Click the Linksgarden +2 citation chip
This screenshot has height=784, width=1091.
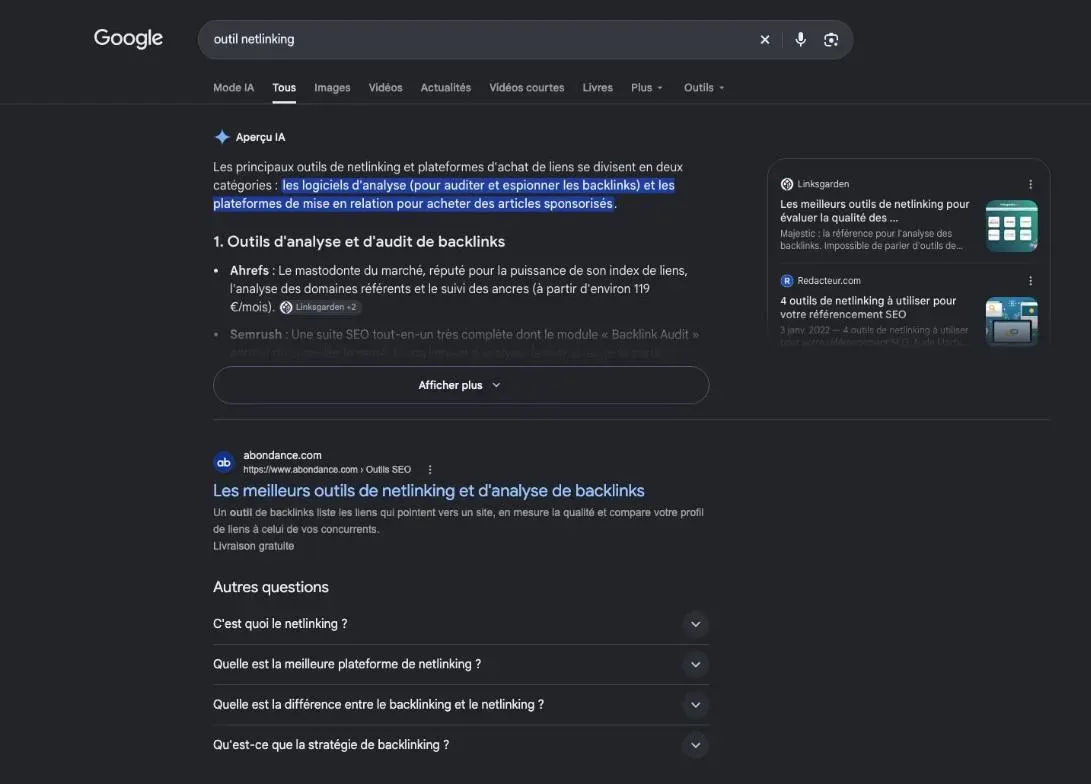[x=320, y=307]
